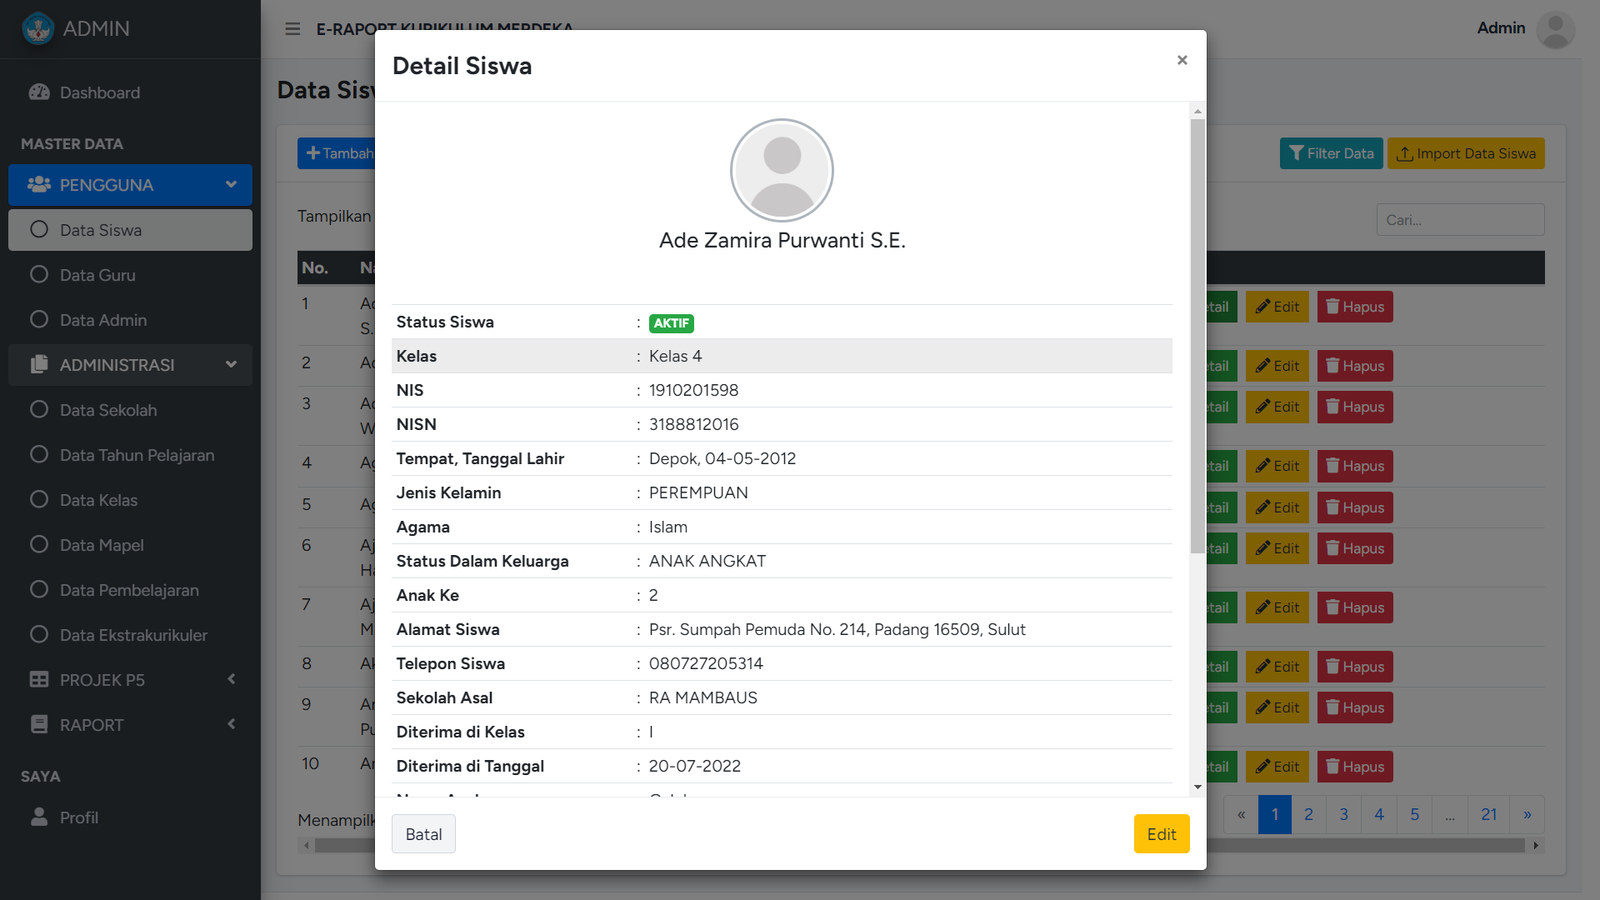Click the Dashboard speedometer icon
This screenshot has width=1600, height=900.
(x=39, y=92)
